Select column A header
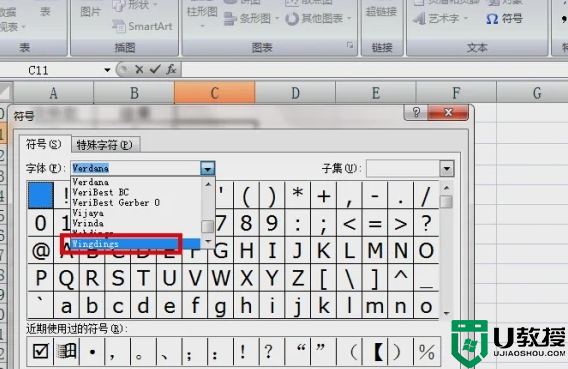 coord(54,93)
